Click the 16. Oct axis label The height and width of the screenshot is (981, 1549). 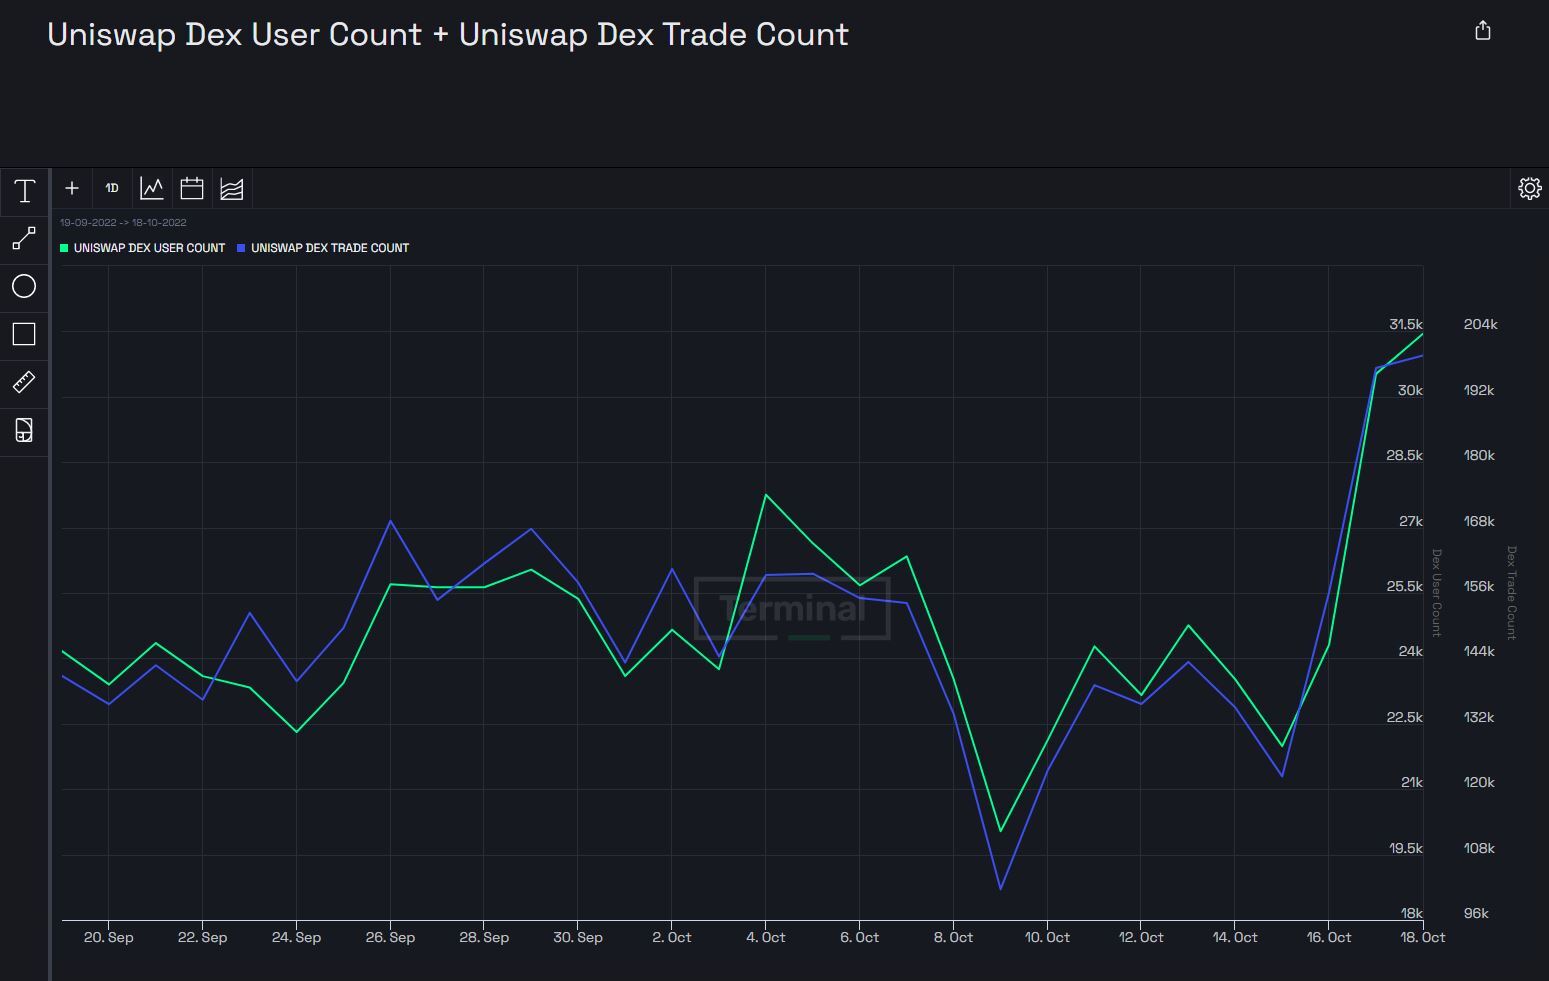pyautogui.click(x=1328, y=938)
